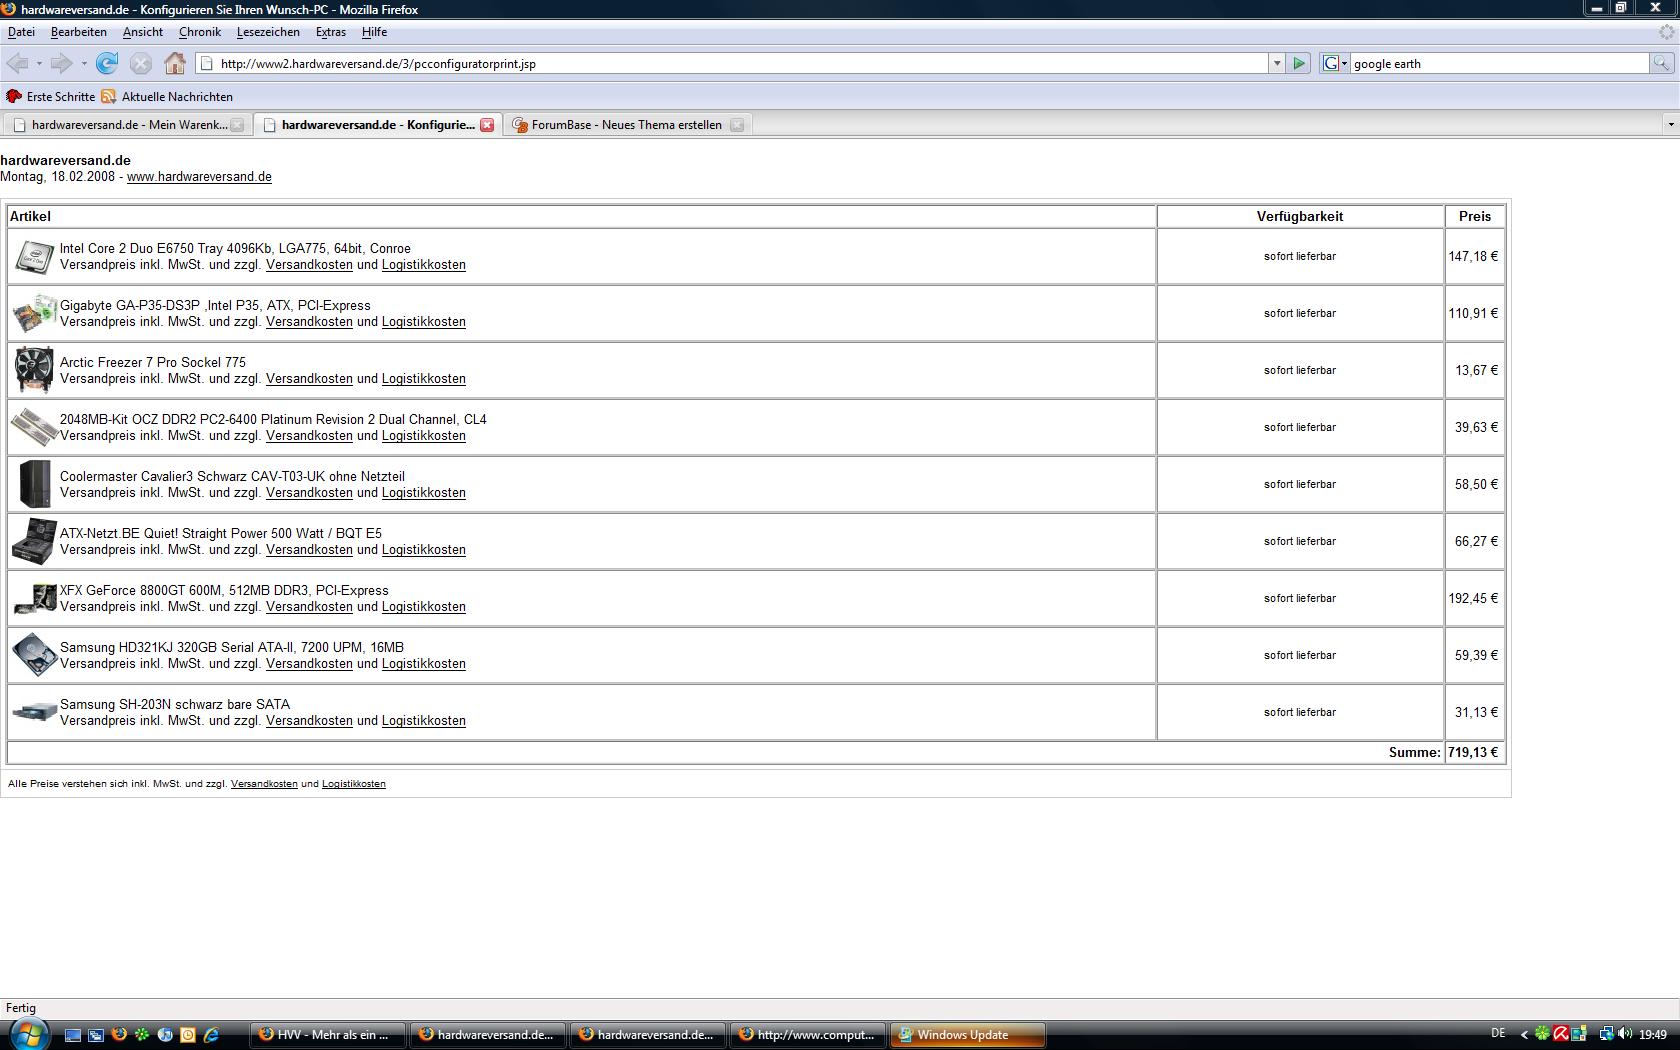1680x1050 pixels.
Task: Open the address bar history dropdown
Action: pos(1277,63)
